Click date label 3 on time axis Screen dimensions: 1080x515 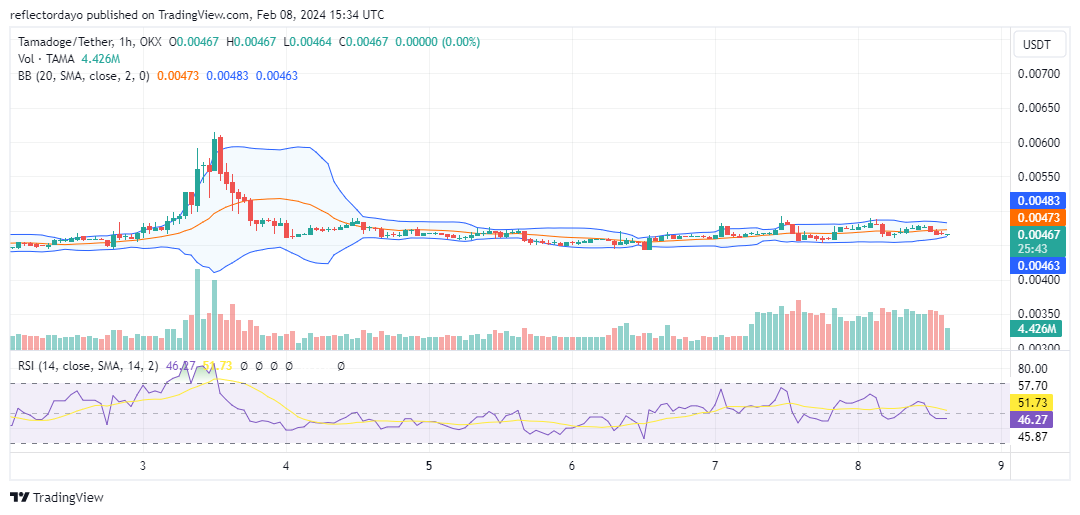143,465
